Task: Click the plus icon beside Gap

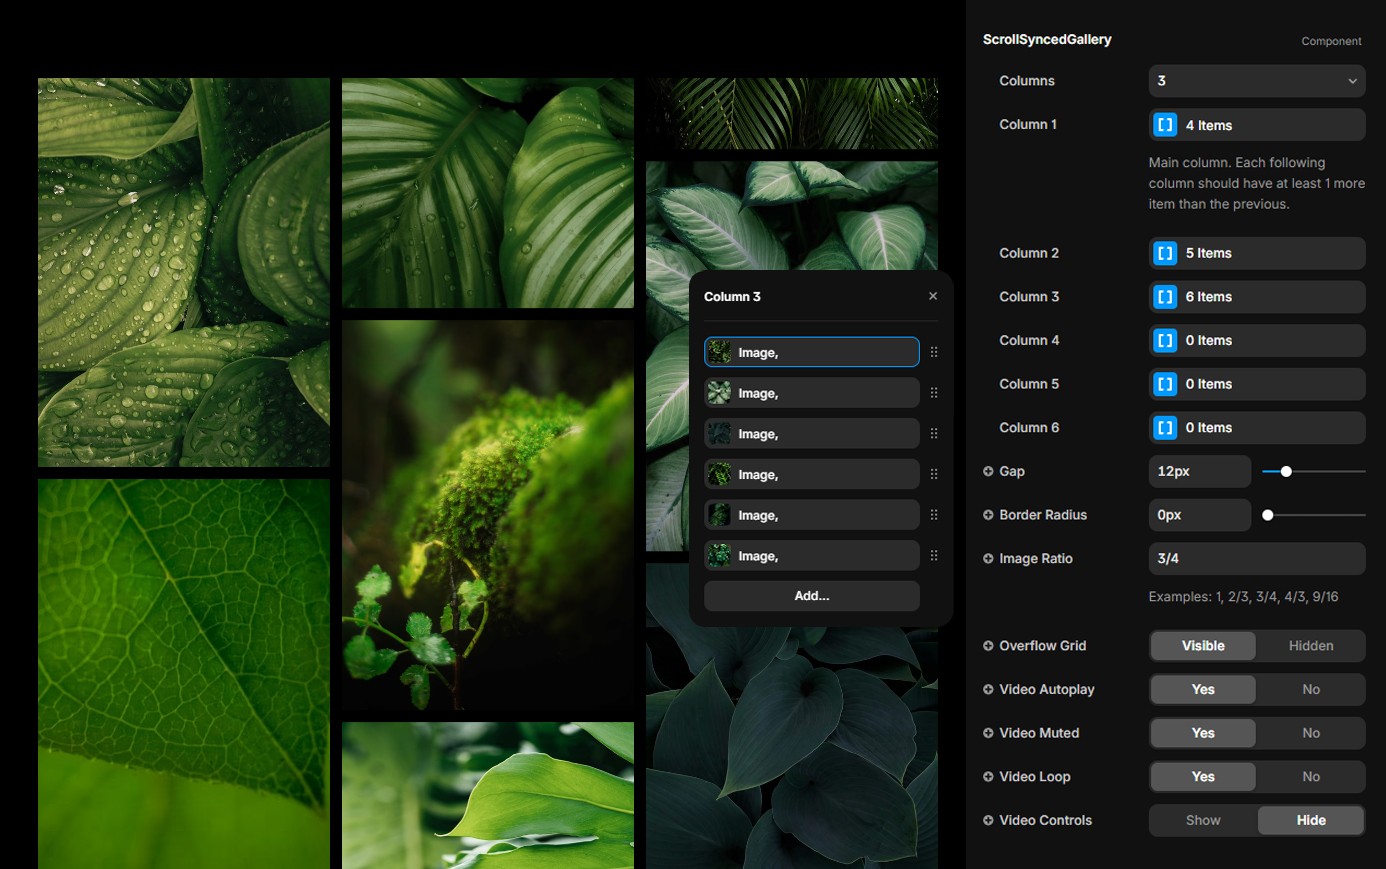Action: point(988,471)
